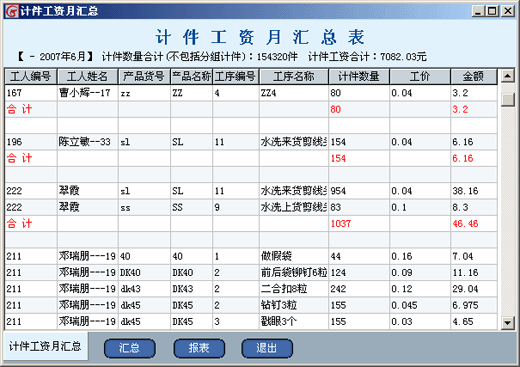
Task: Click the 工价 column header
Action: [x=420, y=77]
